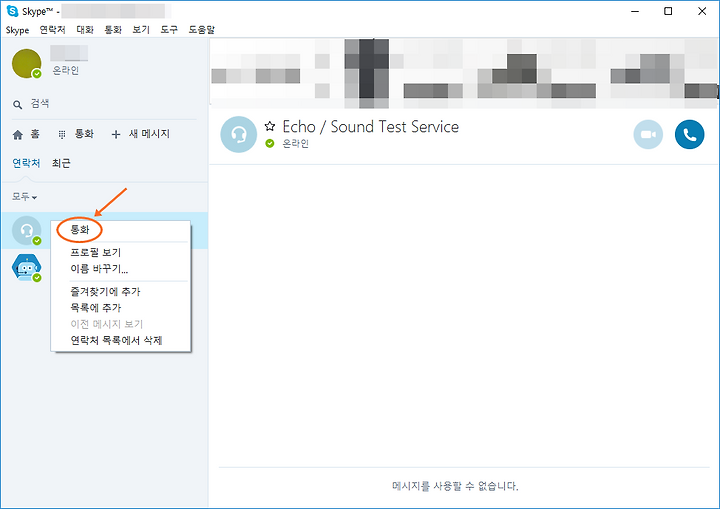The width and height of the screenshot is (720, 509).
Task: Choose 통화 from the context menu
Action: point(79,229)
